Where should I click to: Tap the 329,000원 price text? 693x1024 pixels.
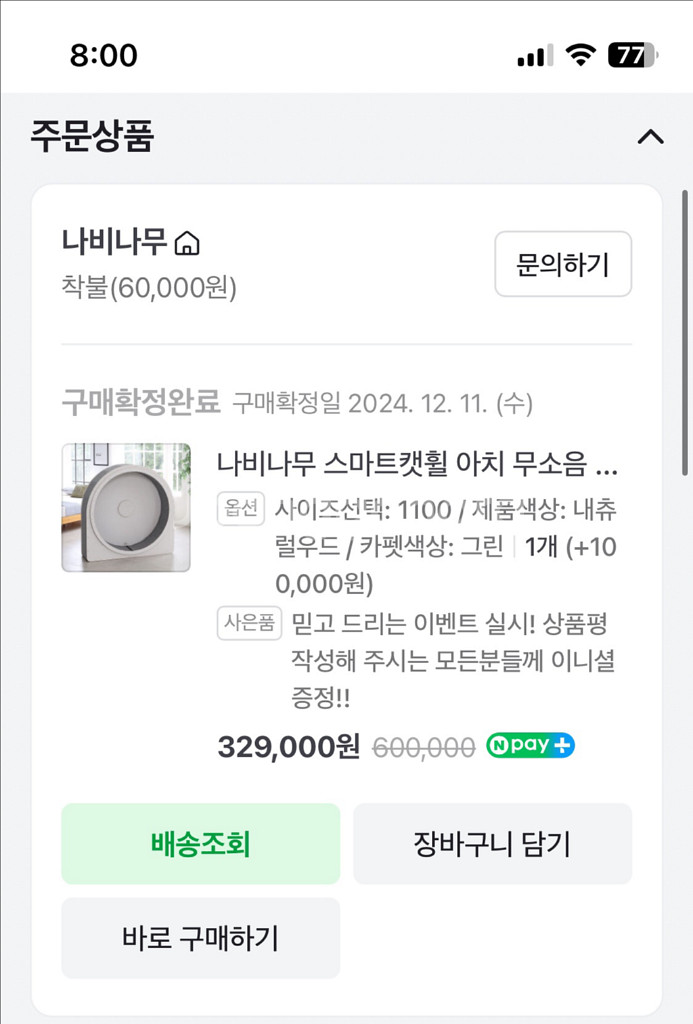point(288,747)
